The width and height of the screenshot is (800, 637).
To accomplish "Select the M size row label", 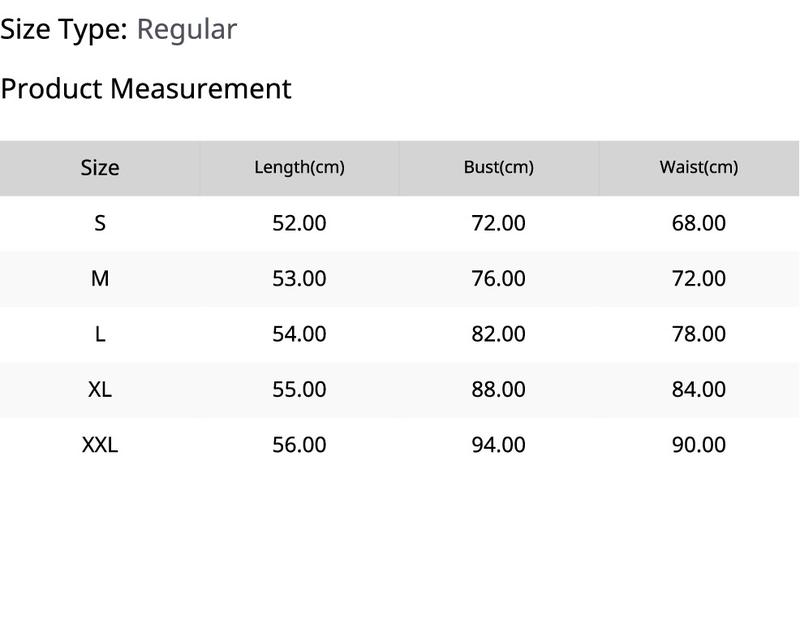I will pos(100,278).
